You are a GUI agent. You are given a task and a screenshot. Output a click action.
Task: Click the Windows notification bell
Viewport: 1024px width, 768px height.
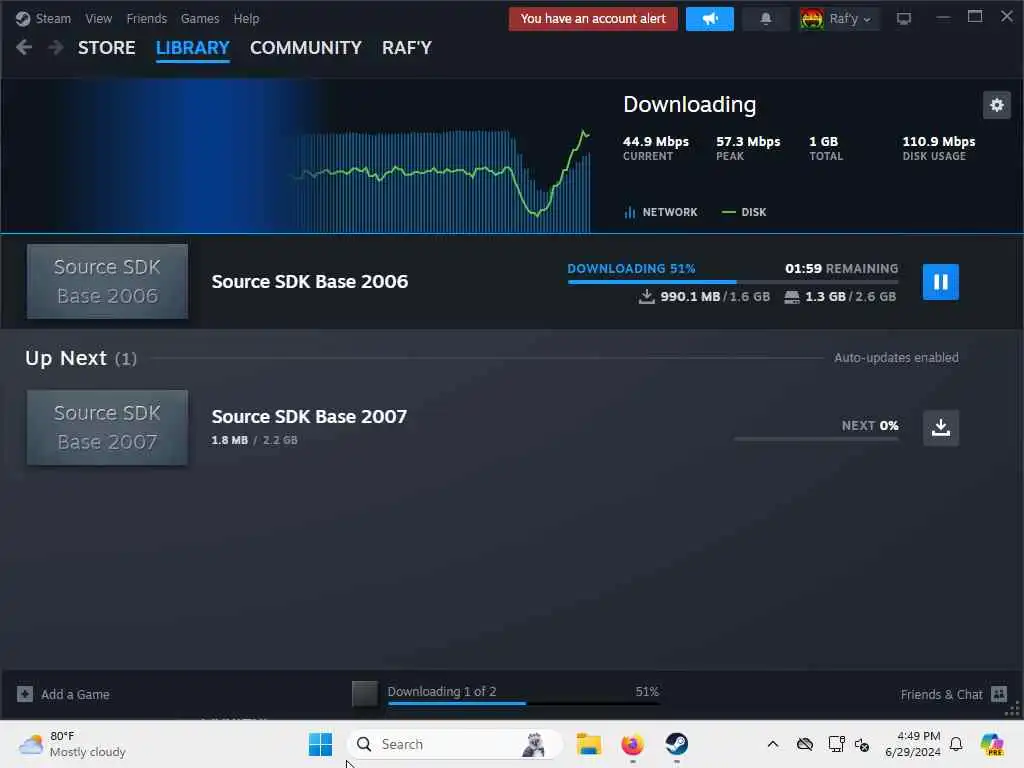point(956,744)
